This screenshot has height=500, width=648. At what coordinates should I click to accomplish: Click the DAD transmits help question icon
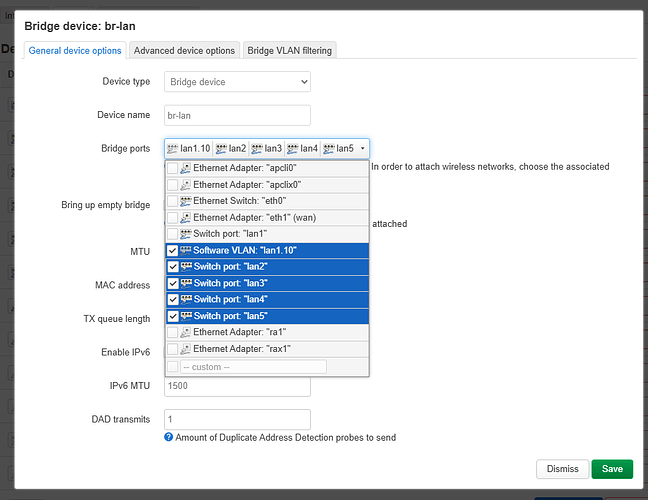tap(169, 437)
